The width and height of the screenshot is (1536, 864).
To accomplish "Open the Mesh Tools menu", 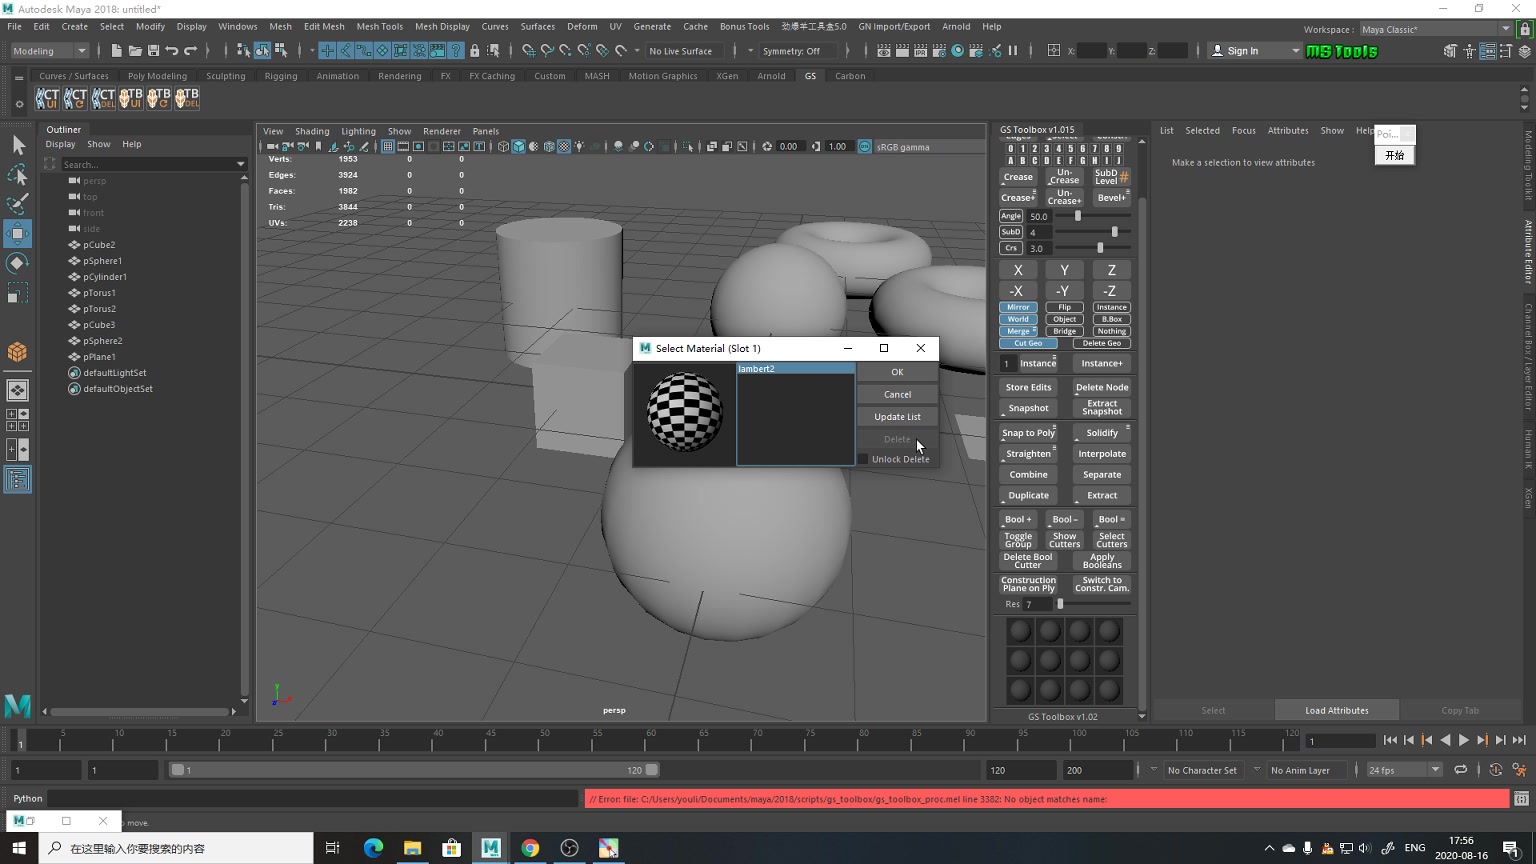I will (x=379, y=26).
